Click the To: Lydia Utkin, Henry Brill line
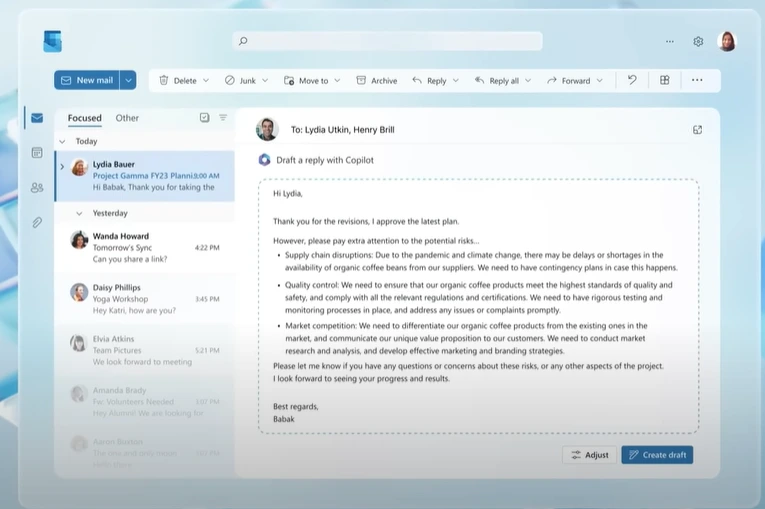The image size is (765, 509). tap(342, 130)
